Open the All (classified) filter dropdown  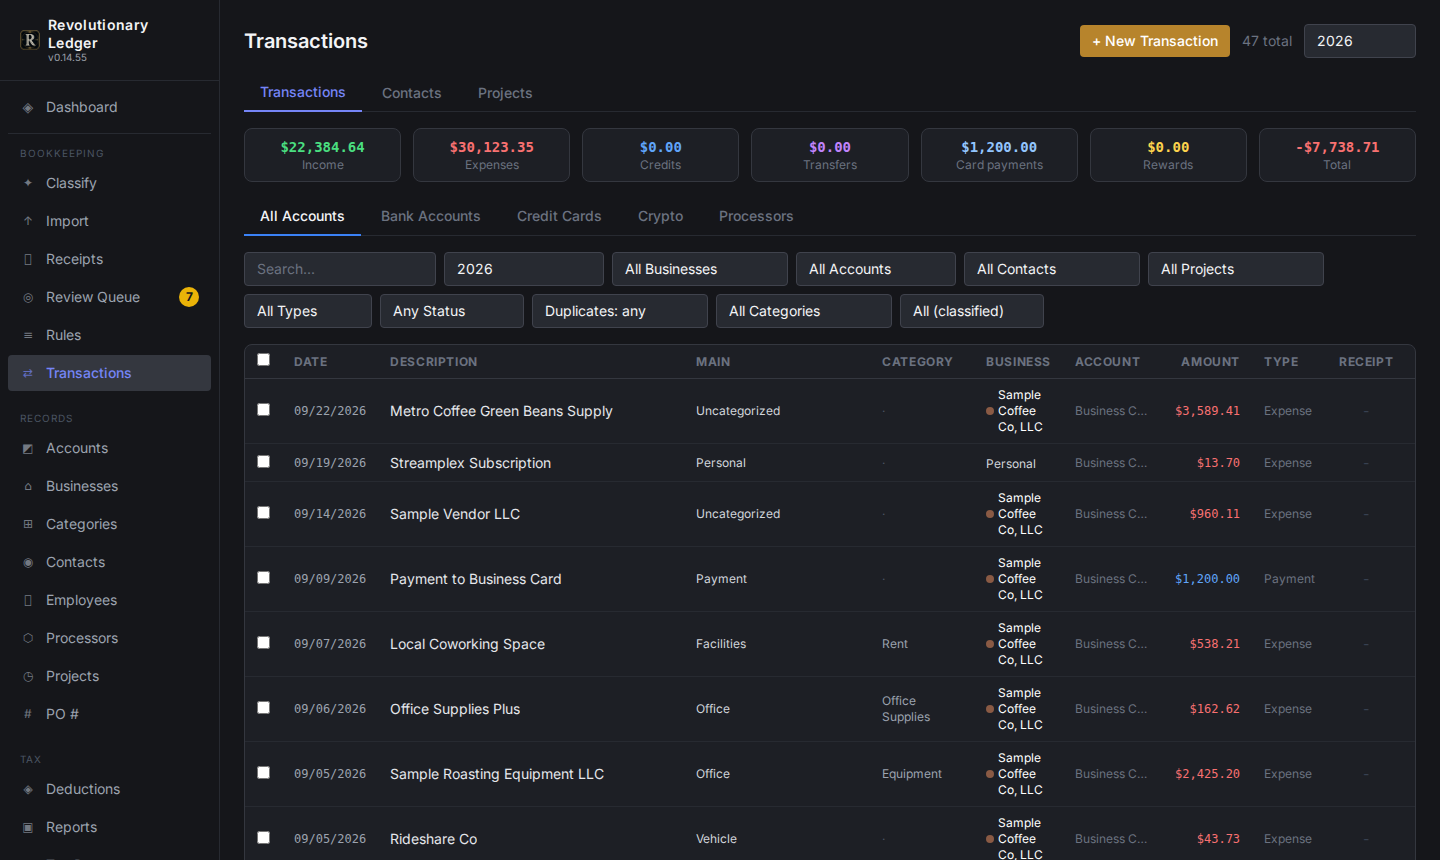pyautogui.click(x=972, y=311)
